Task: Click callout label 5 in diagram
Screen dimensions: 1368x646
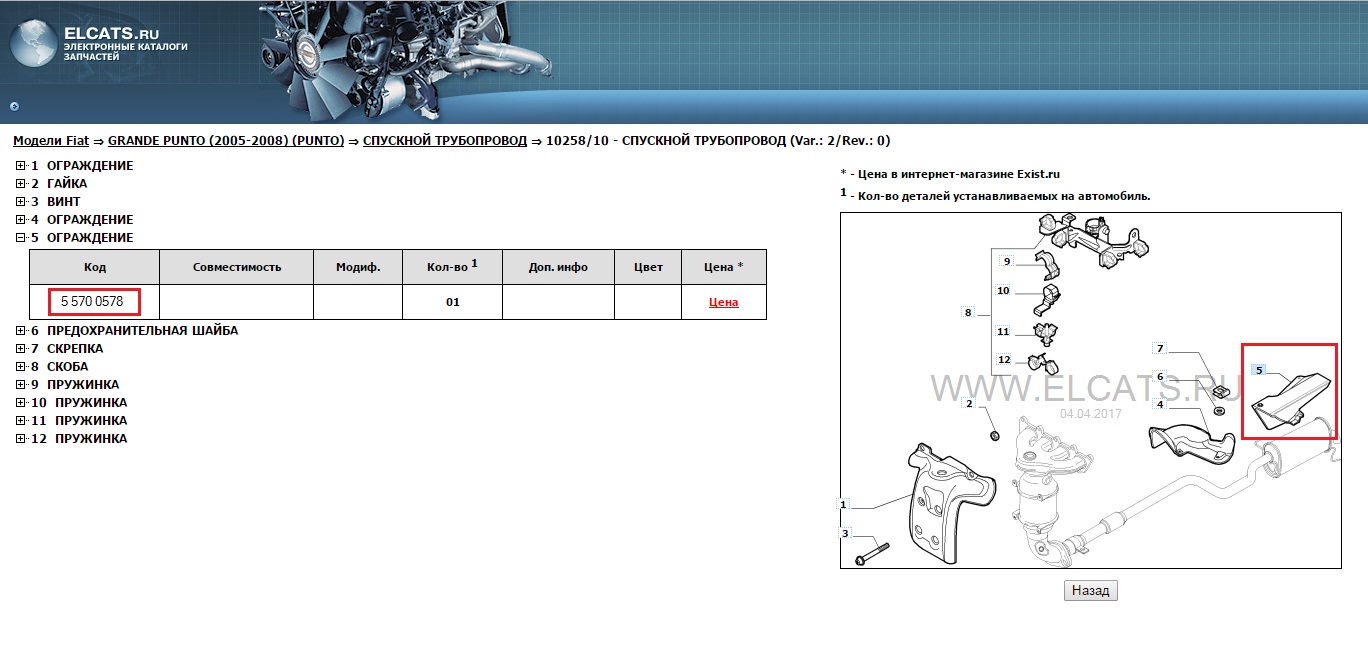Action: [x=1259, y=370]
